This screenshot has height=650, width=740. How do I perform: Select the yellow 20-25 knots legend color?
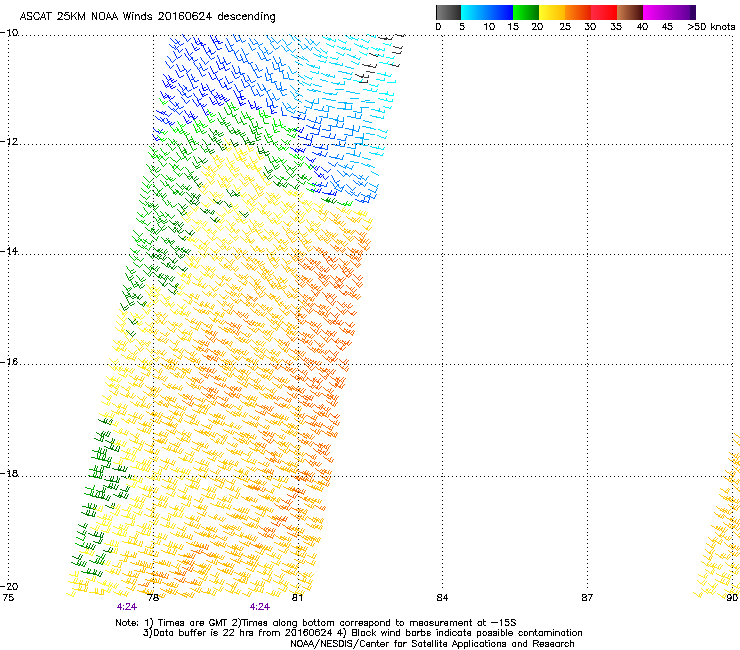click(x=552, y=12)
